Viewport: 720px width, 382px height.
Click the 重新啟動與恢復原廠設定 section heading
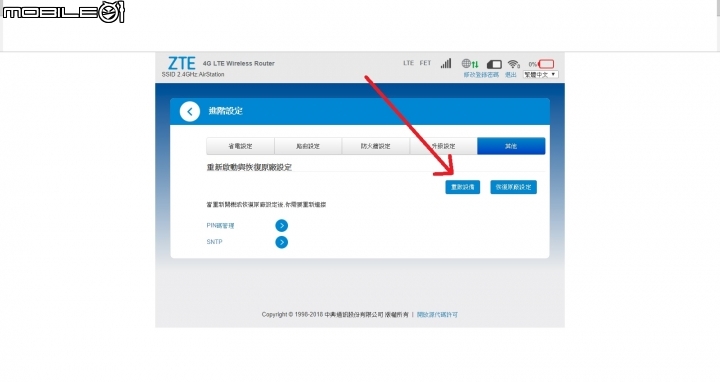coord(249,167)
